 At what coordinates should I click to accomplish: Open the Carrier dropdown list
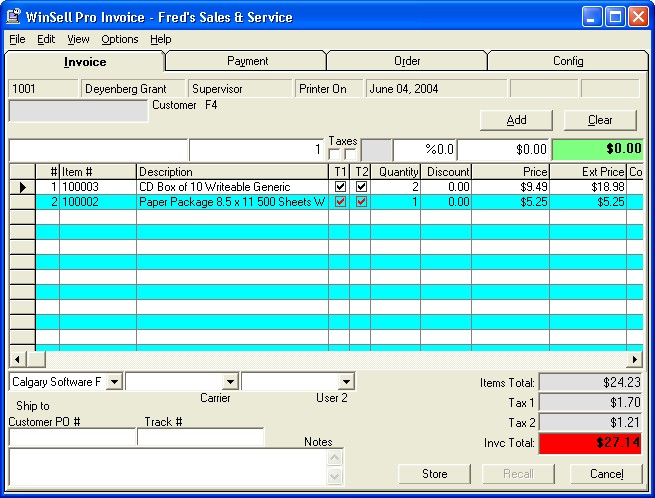[x=230, y=382]
